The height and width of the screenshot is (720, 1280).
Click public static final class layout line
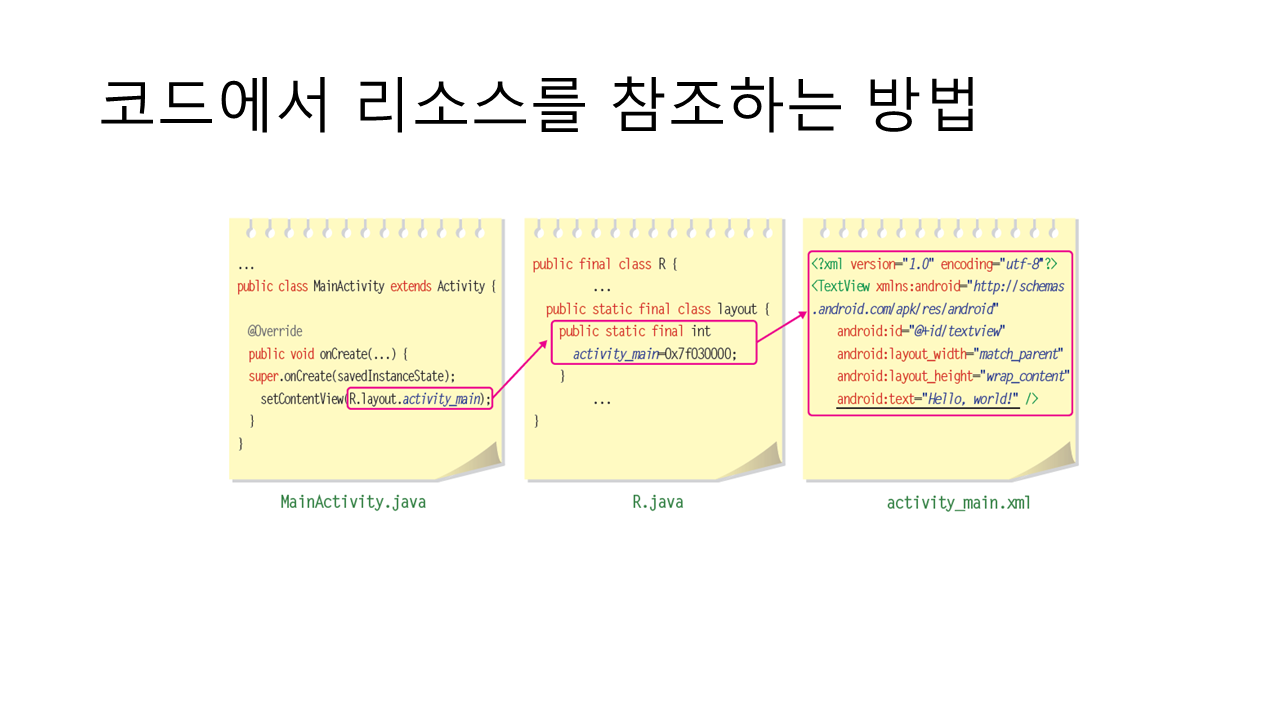click(658, 309)
